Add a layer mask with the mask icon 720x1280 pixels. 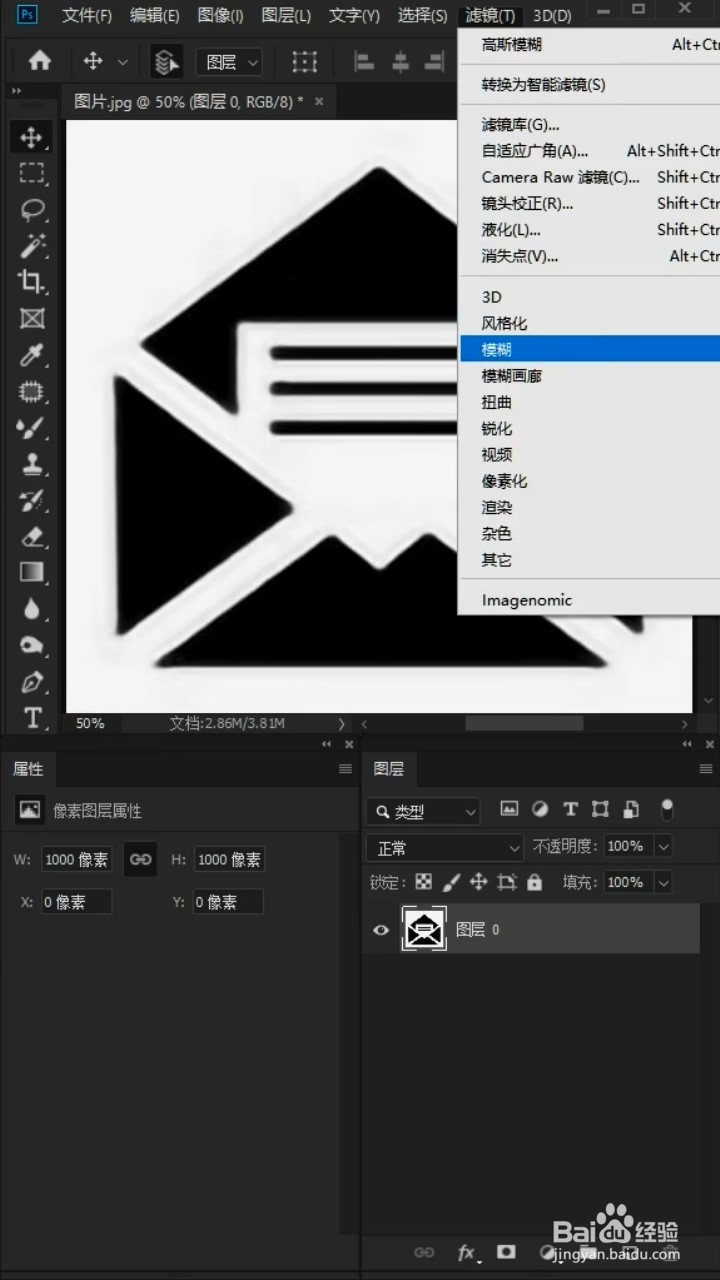(x=507, y=1251)
